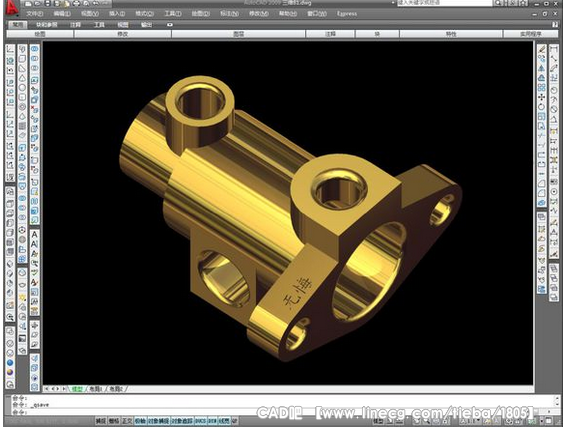
Task: Open the red AutoCAD application menu
Action: click(x=11, y=8)
